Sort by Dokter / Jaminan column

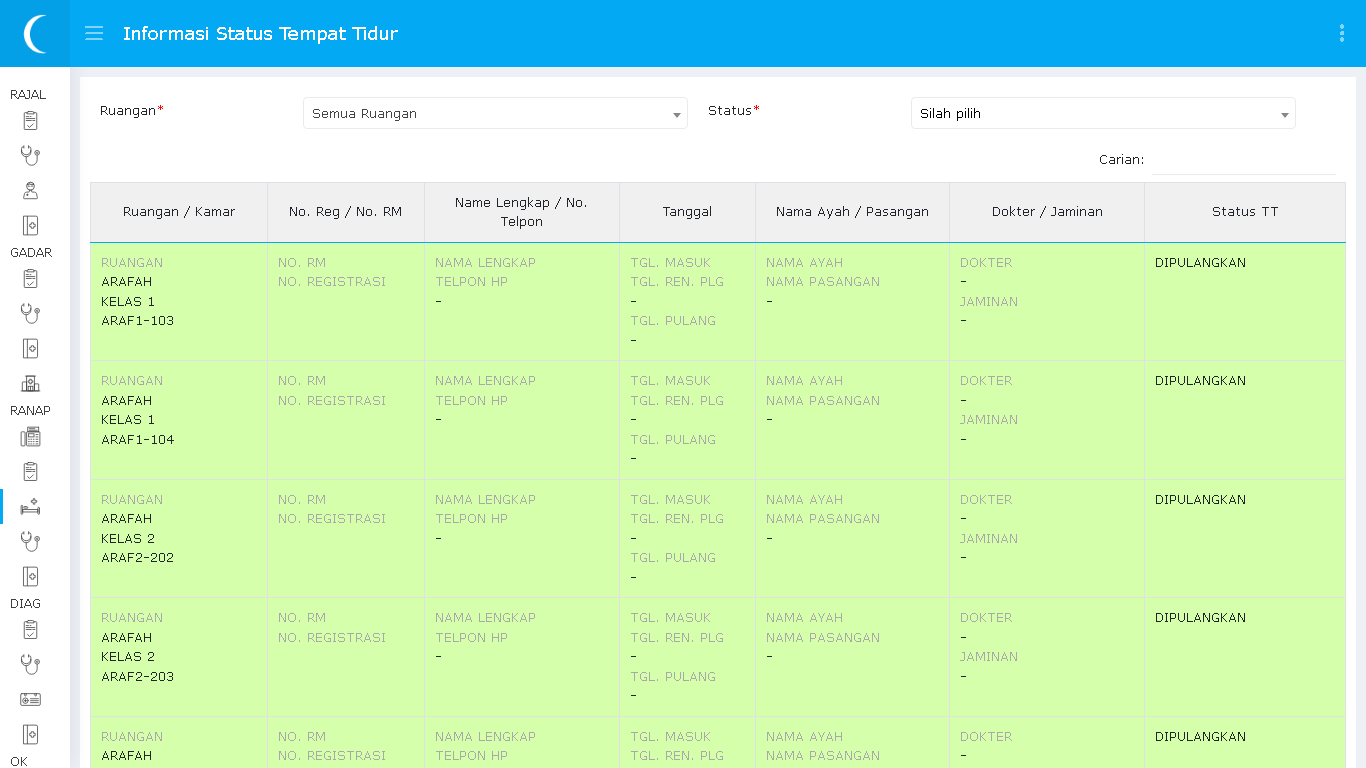coord(1047,212)
